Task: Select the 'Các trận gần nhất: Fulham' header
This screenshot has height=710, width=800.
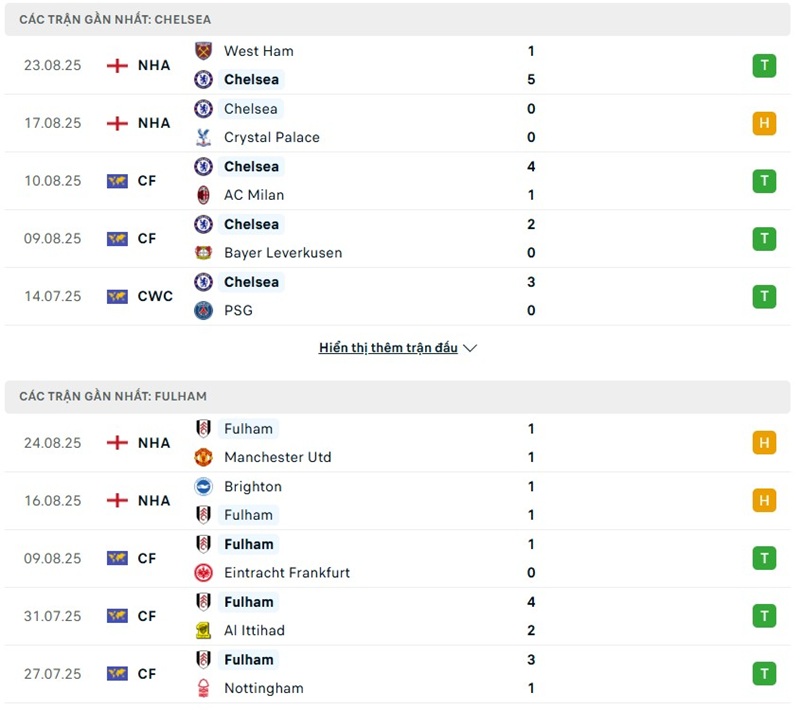Action: tap(113, 396)
